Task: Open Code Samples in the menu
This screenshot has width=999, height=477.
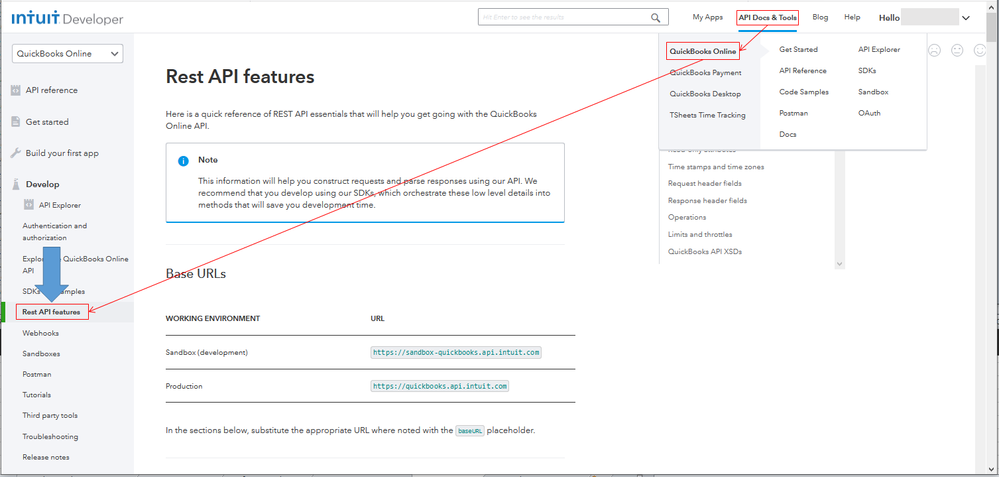Action: click(x=804, y=92)
